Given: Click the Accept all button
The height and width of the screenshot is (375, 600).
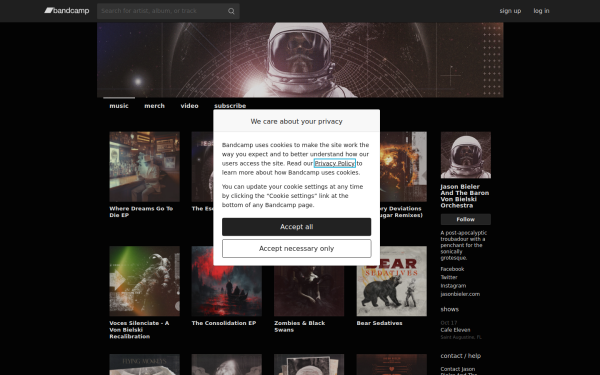Looking at the screenshot, I should [x=297, y=227].
